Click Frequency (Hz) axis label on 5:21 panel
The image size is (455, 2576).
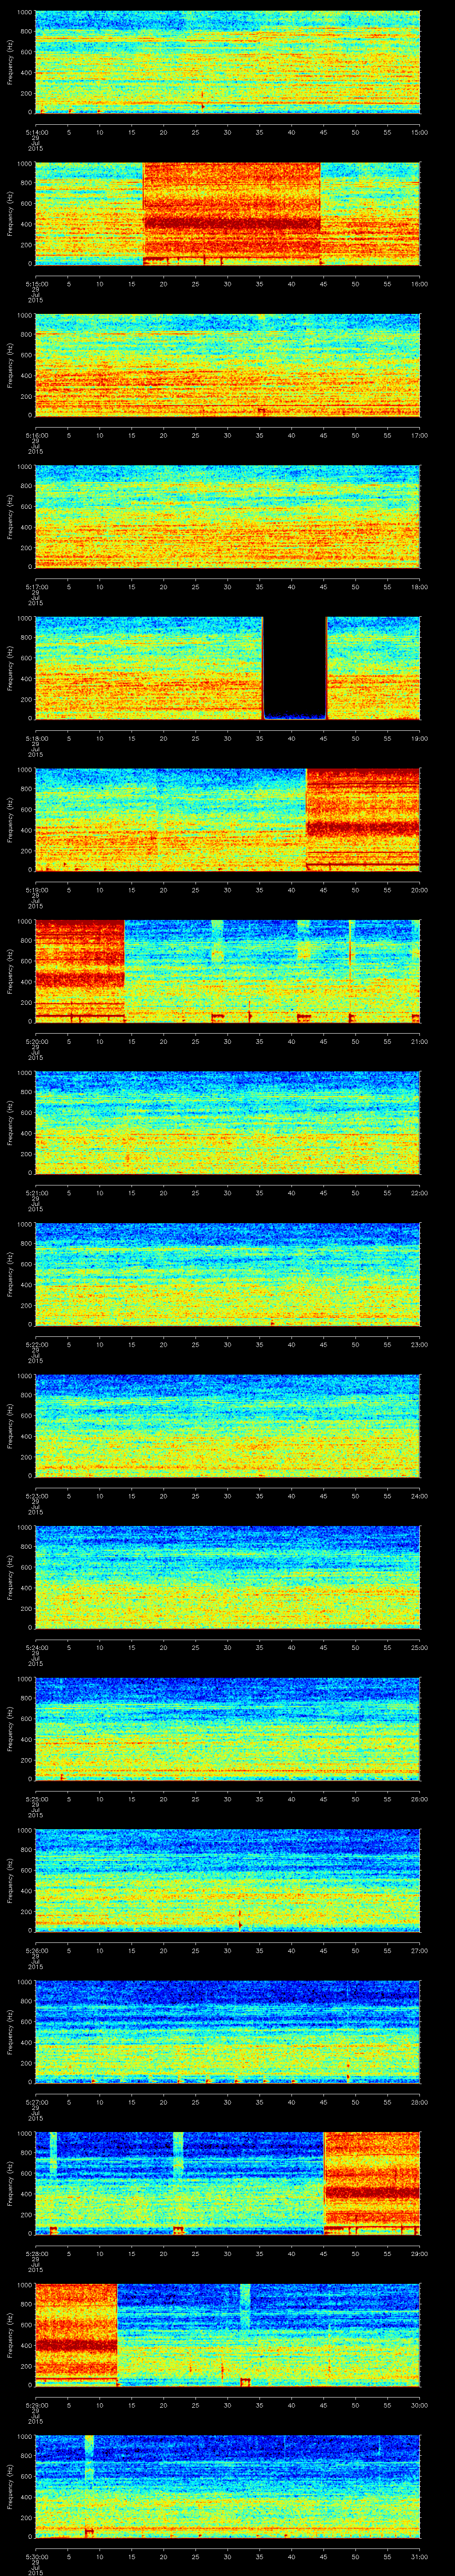(x=10, y=1121)
